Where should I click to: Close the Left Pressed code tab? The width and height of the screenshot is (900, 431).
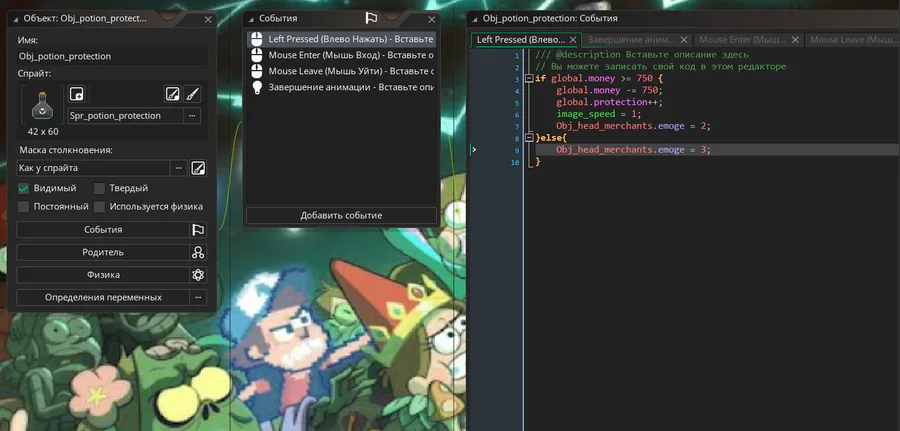point(572,40)
